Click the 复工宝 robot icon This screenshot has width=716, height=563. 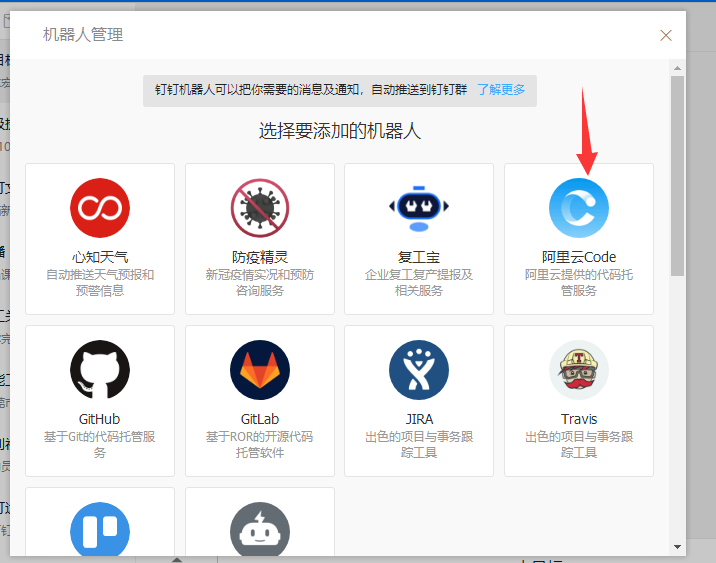click(x=419, y=208)
